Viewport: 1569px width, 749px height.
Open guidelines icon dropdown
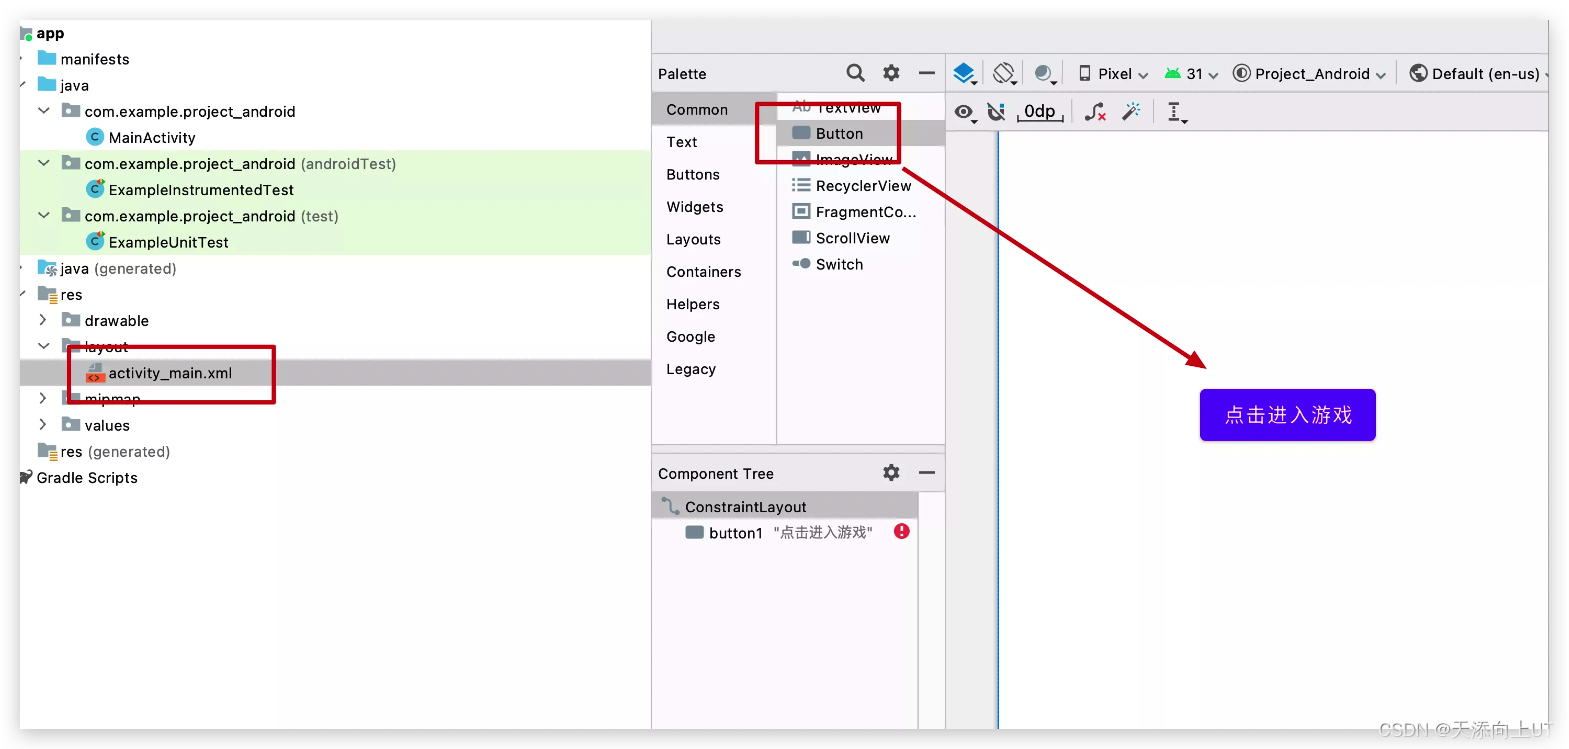click(x=1177, y=112)
